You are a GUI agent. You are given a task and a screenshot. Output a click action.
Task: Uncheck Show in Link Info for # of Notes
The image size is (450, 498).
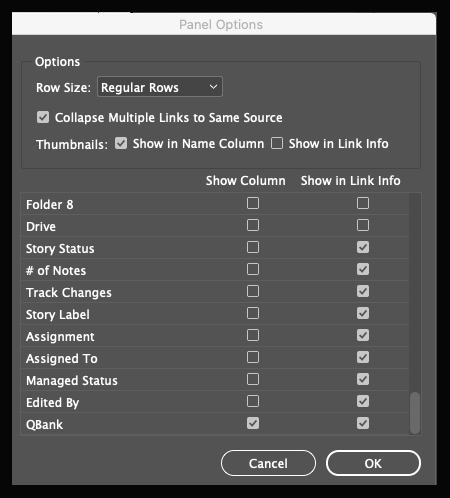[363, 269]
